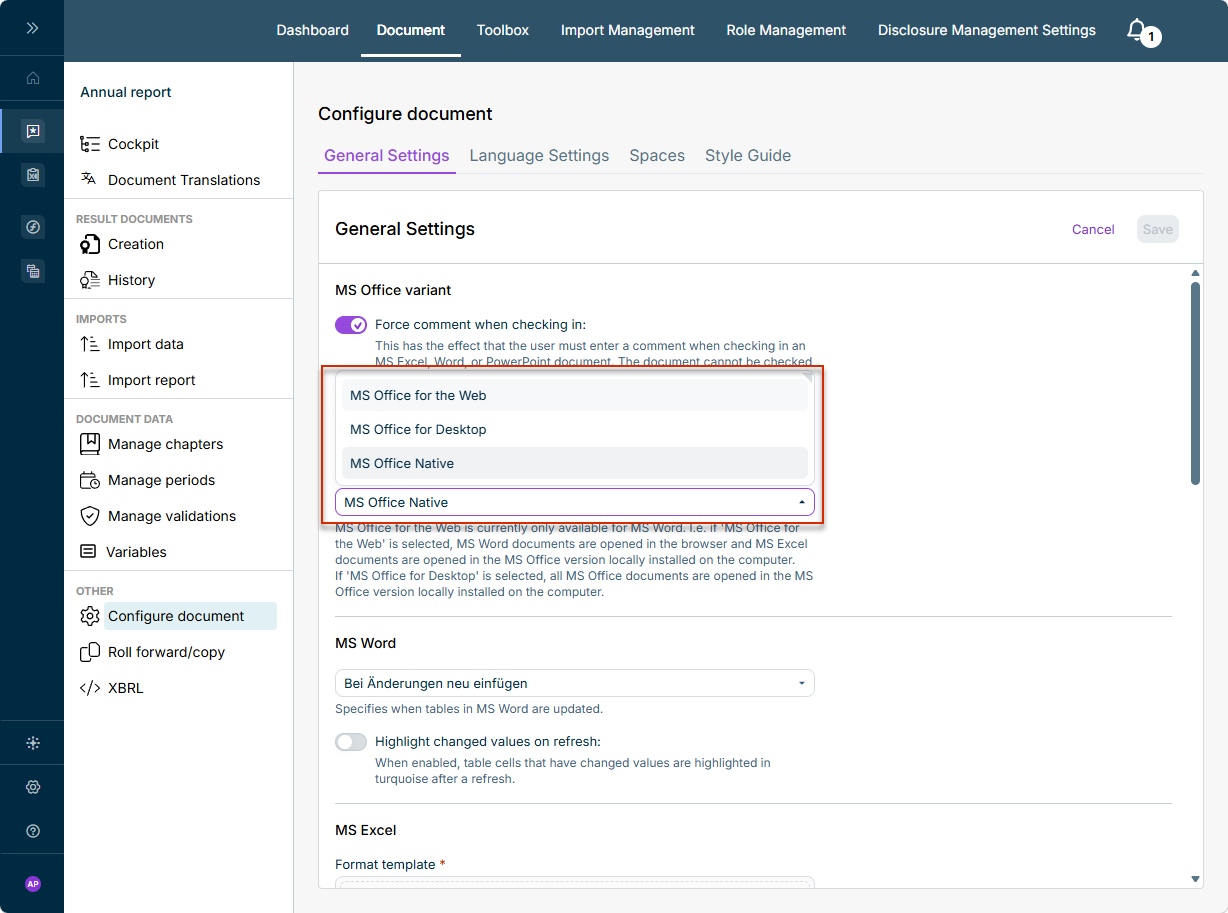Click the settings panel vertical scrollbar thumb
1228x913 pixels.
pyautogui.click(x=1195, y=383)
